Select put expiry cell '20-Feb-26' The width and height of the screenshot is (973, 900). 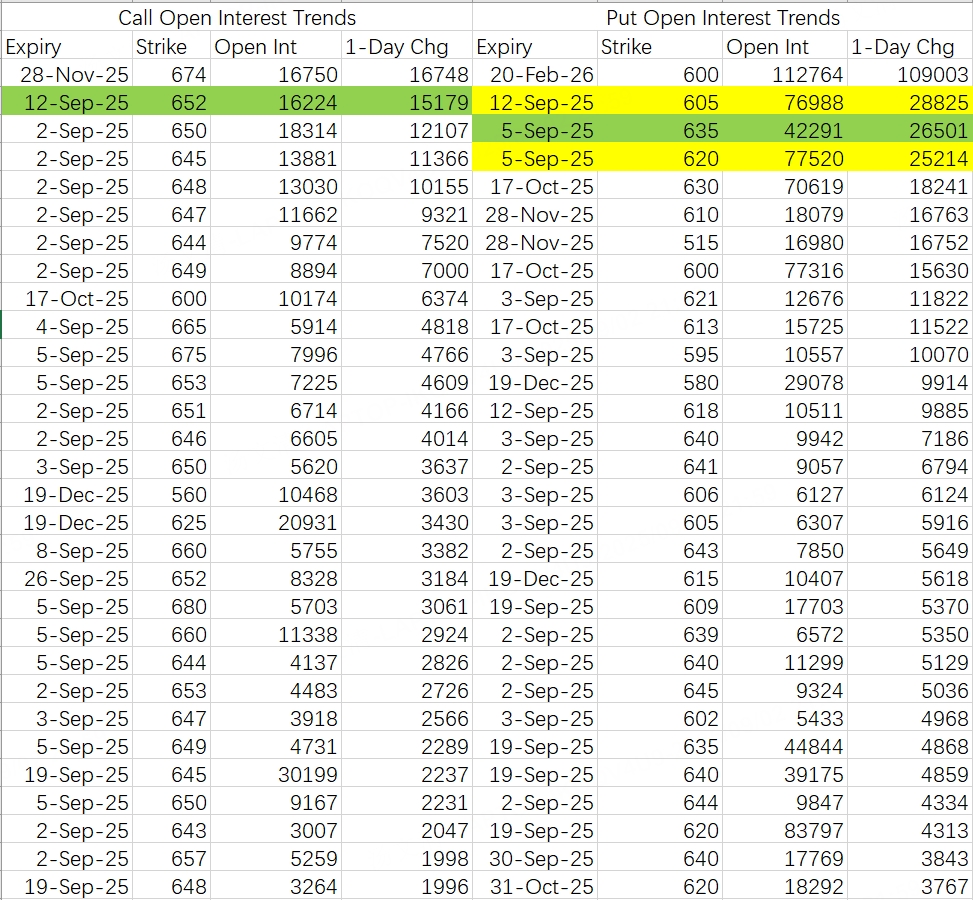coord(535,74)
